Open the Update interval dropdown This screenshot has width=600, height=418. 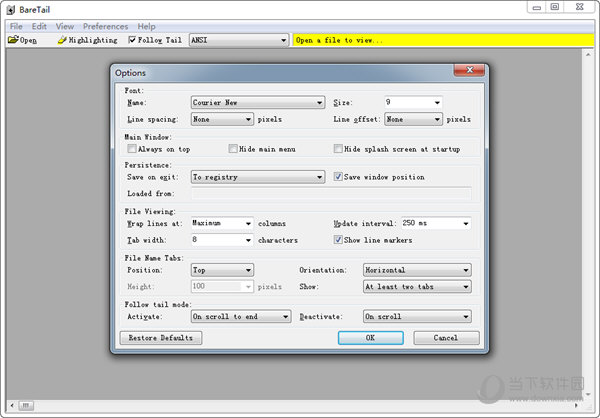[x=436, y=223]
